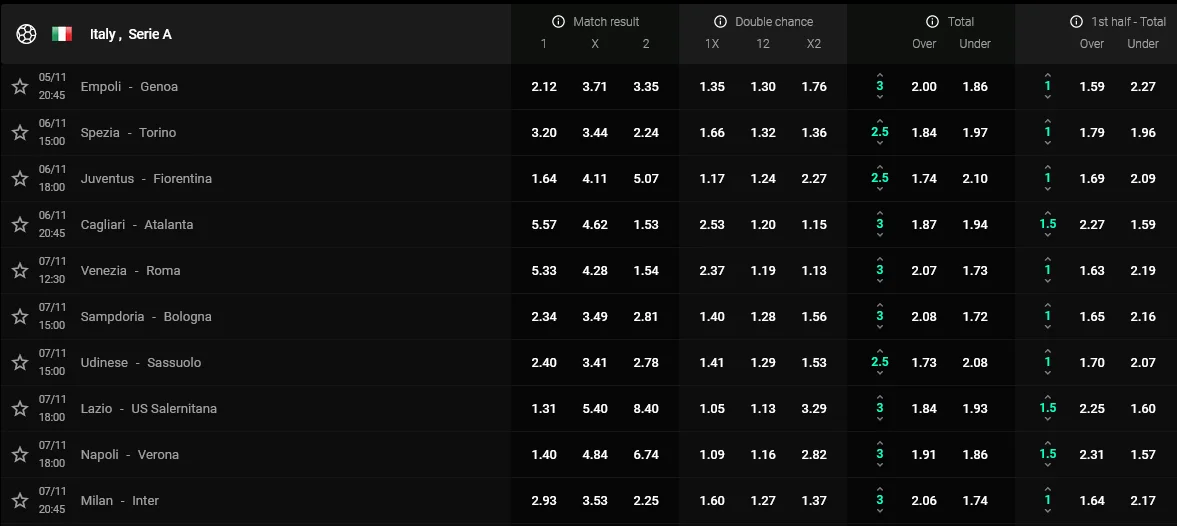Click the soccer ball sport icon
Image resolution: width=1177 pixels, height=526 pixels.
(x=26, y=34)
